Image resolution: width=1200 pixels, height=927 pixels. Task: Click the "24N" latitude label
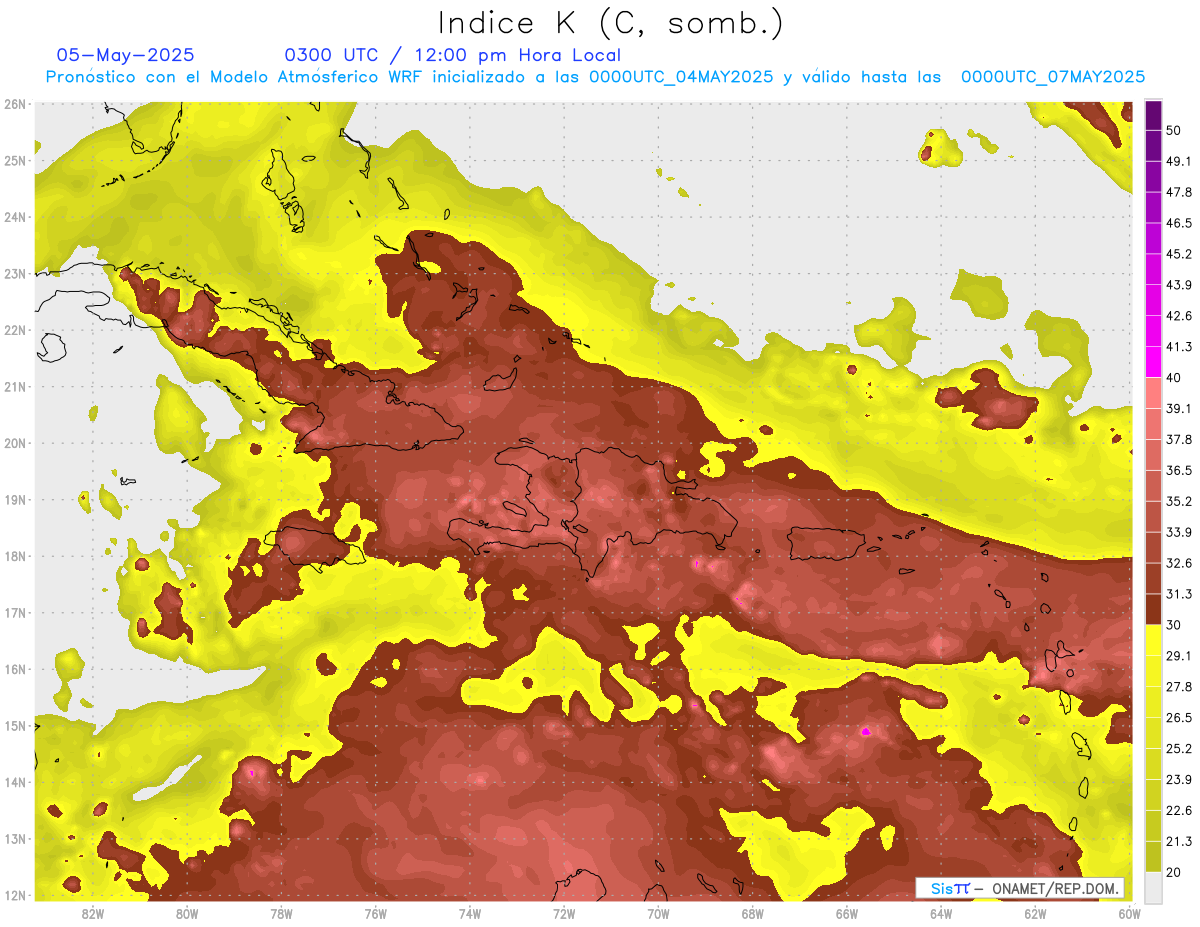coord(15,217)
